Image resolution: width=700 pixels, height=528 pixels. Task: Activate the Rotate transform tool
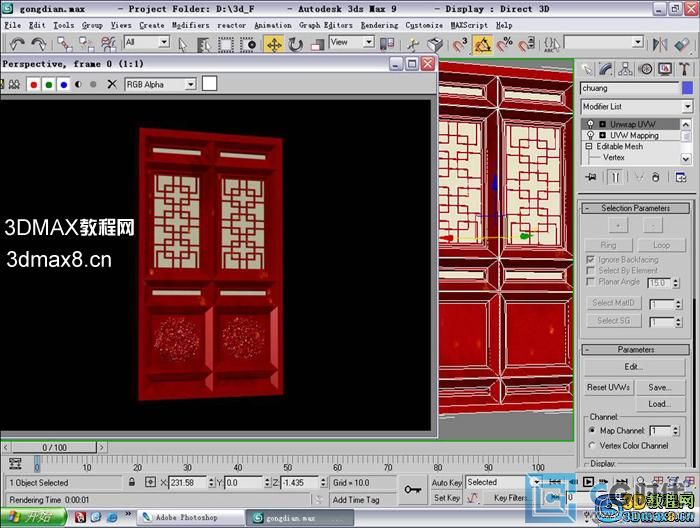point(296,44)
